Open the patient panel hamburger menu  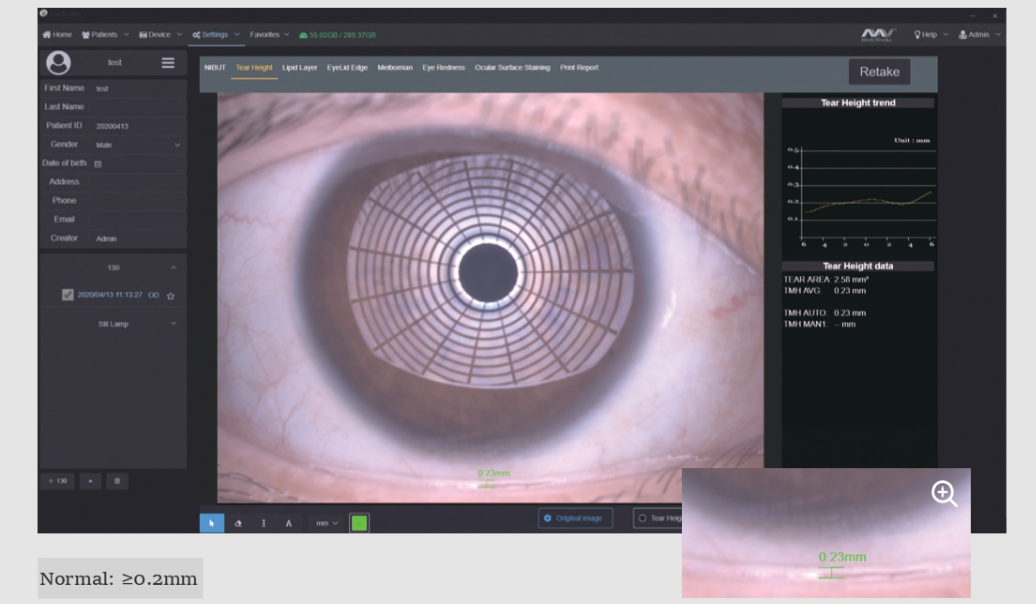click(168, 63)
